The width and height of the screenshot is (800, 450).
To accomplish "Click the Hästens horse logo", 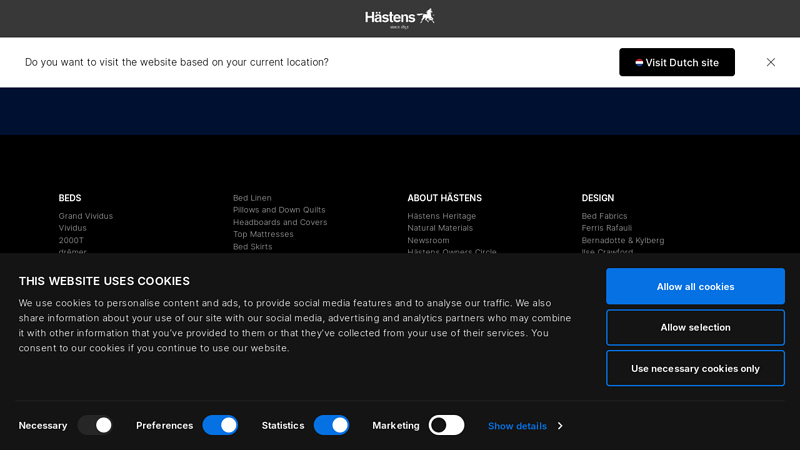I will pos(399,18).
